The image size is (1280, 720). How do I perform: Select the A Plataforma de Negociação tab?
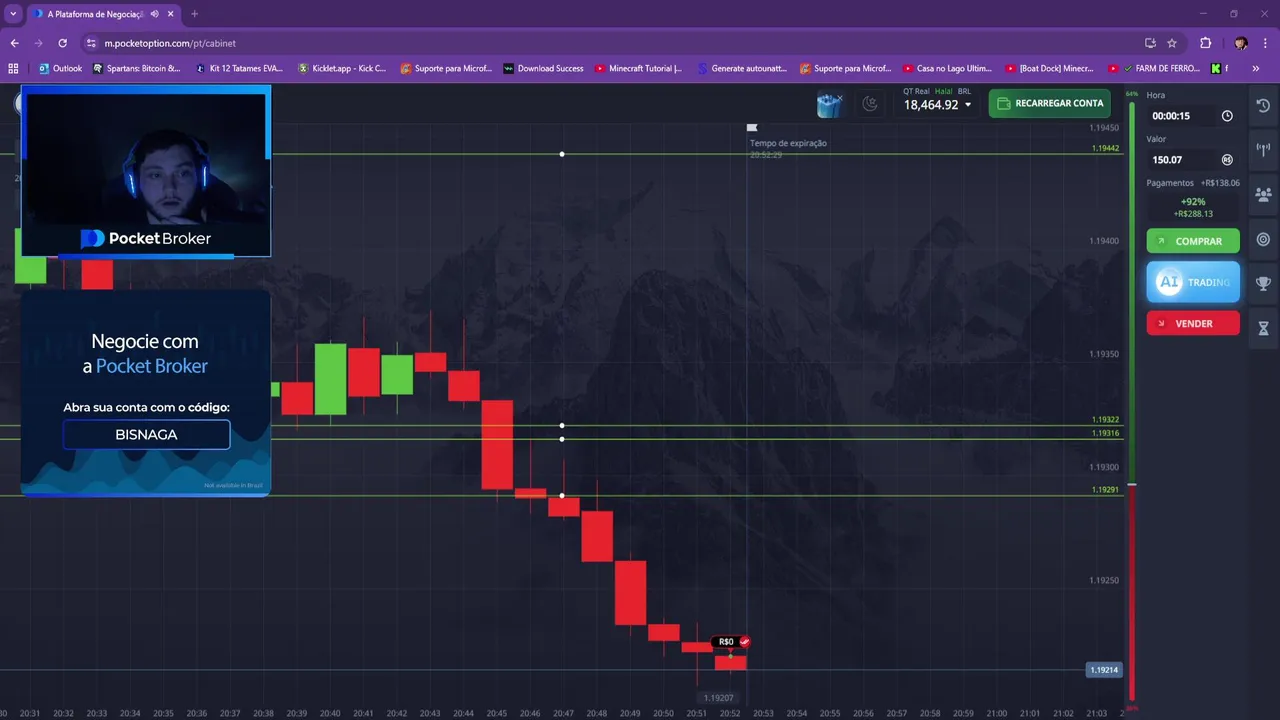(x=96, y=14)
